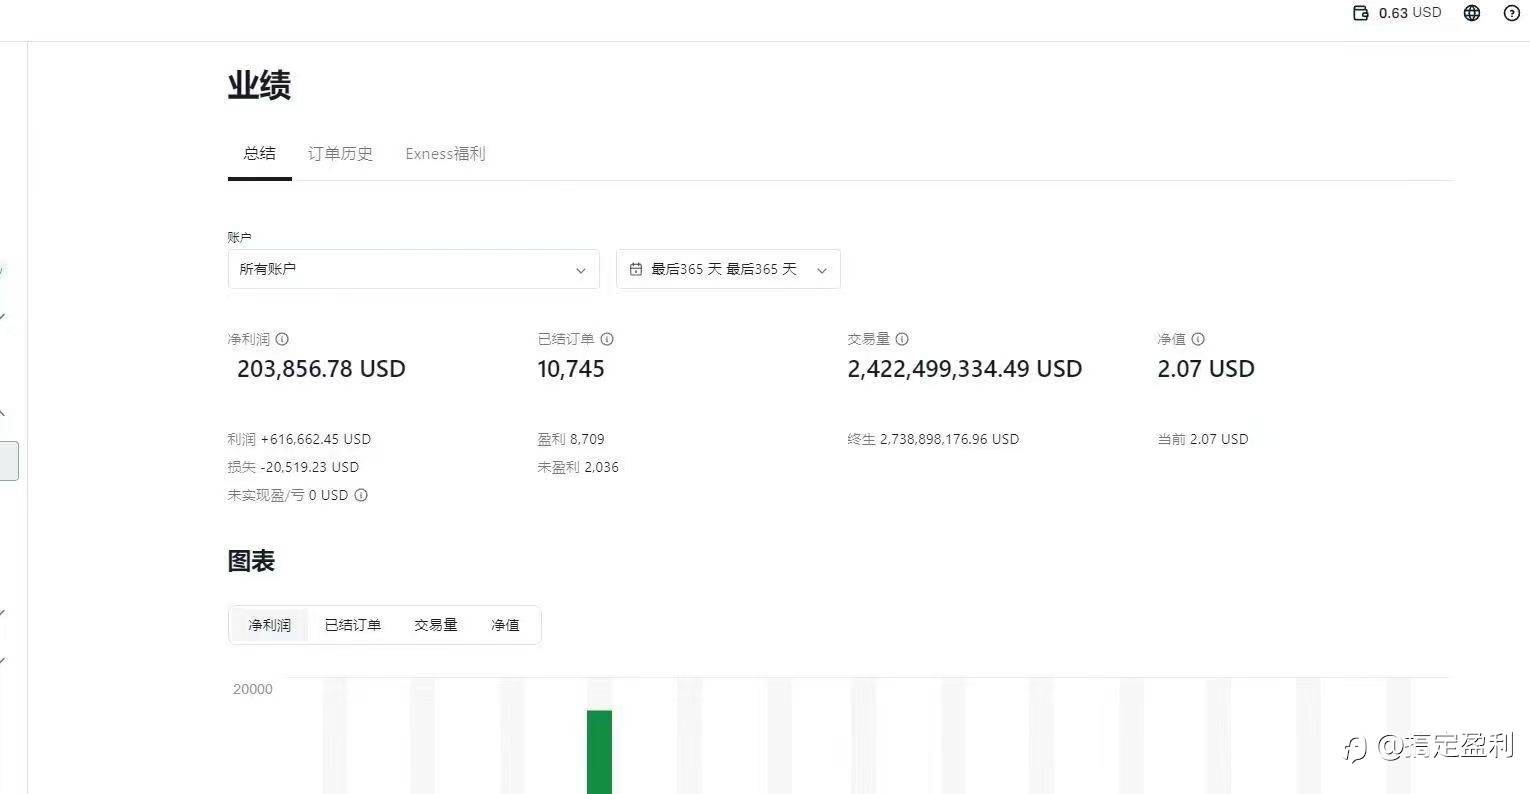The width and height of the screenshot is (1530, 794).
Task: Open the wallet balance icon
Action: pos(1360,13)
